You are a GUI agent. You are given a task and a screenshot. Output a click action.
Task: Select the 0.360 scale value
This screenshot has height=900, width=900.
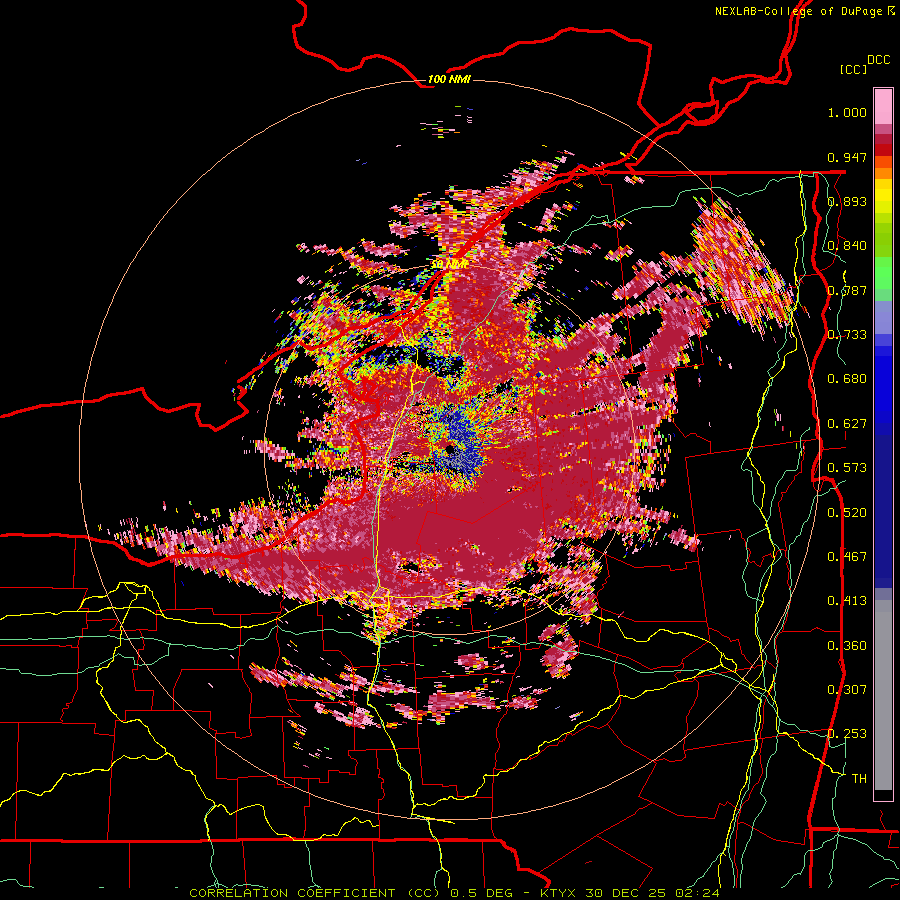click(x=847, y=646)
